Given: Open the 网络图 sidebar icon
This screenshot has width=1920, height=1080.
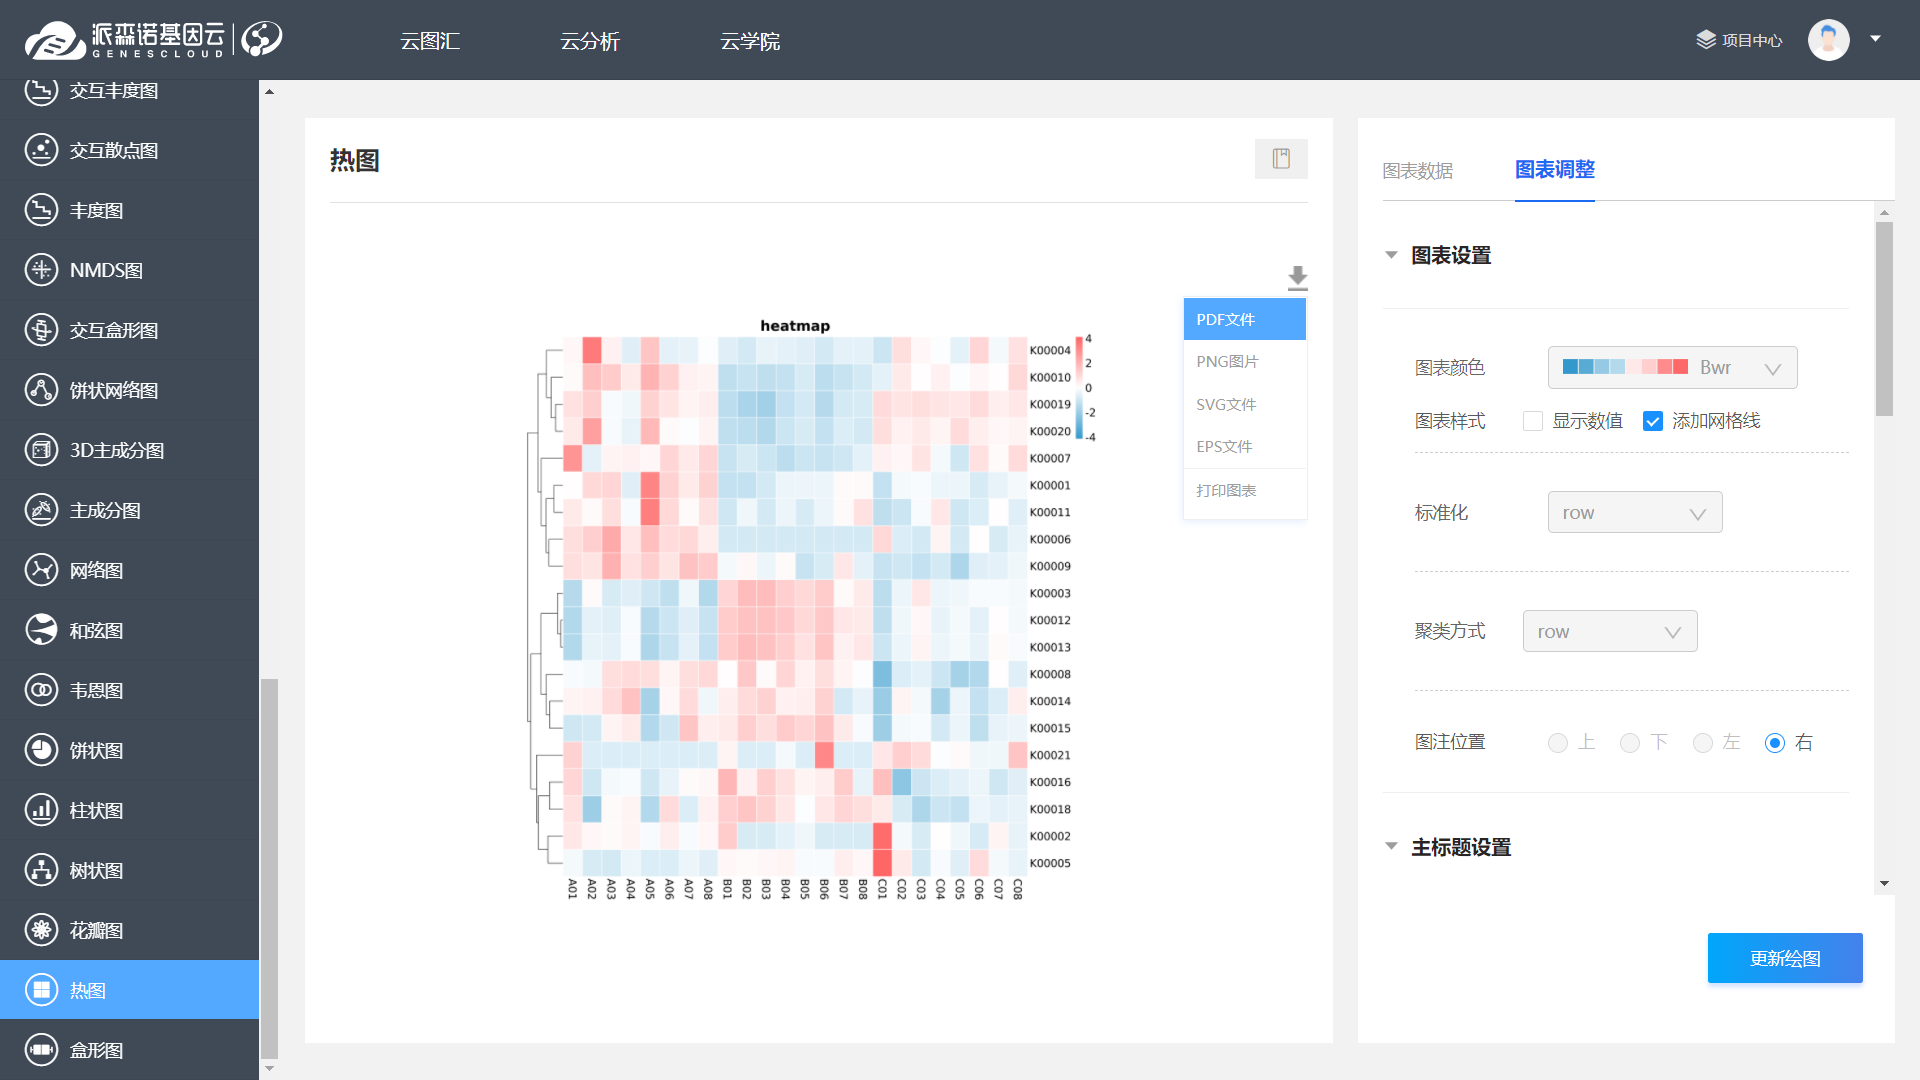Looking at the screenshot, I should click(41, 570).
